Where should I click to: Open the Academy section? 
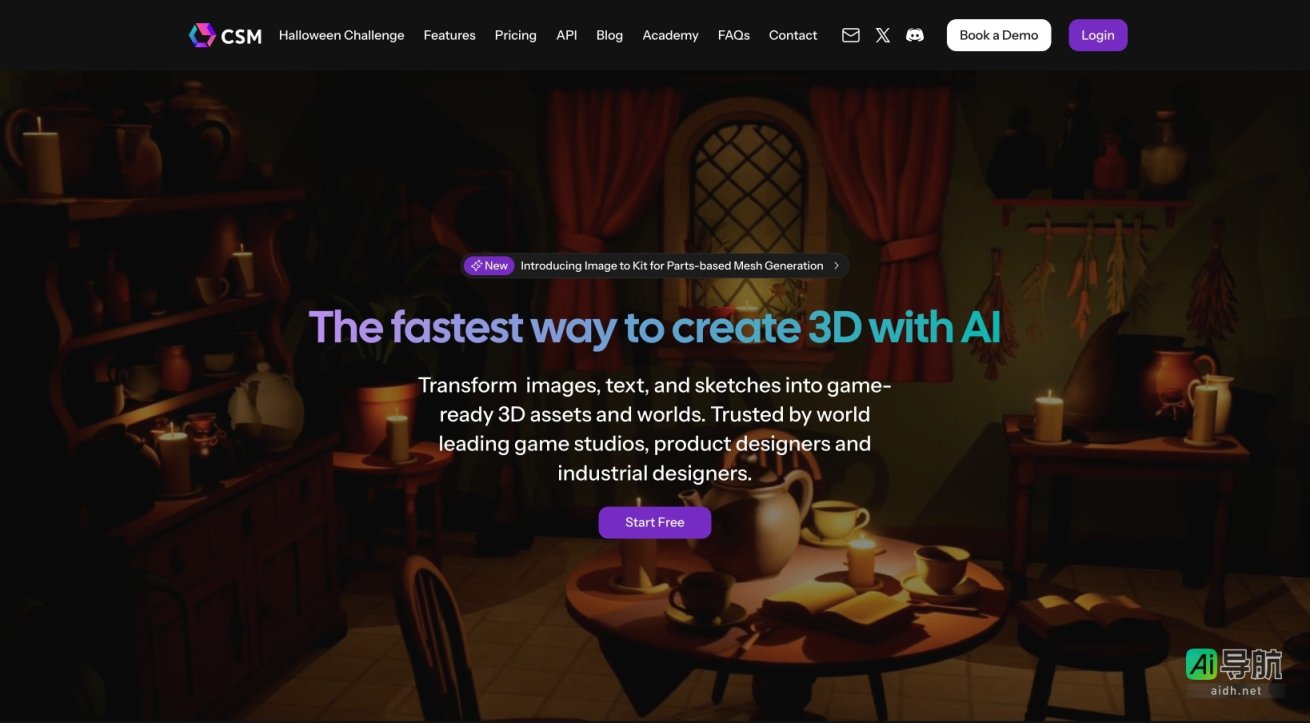(x=670, y=35)
